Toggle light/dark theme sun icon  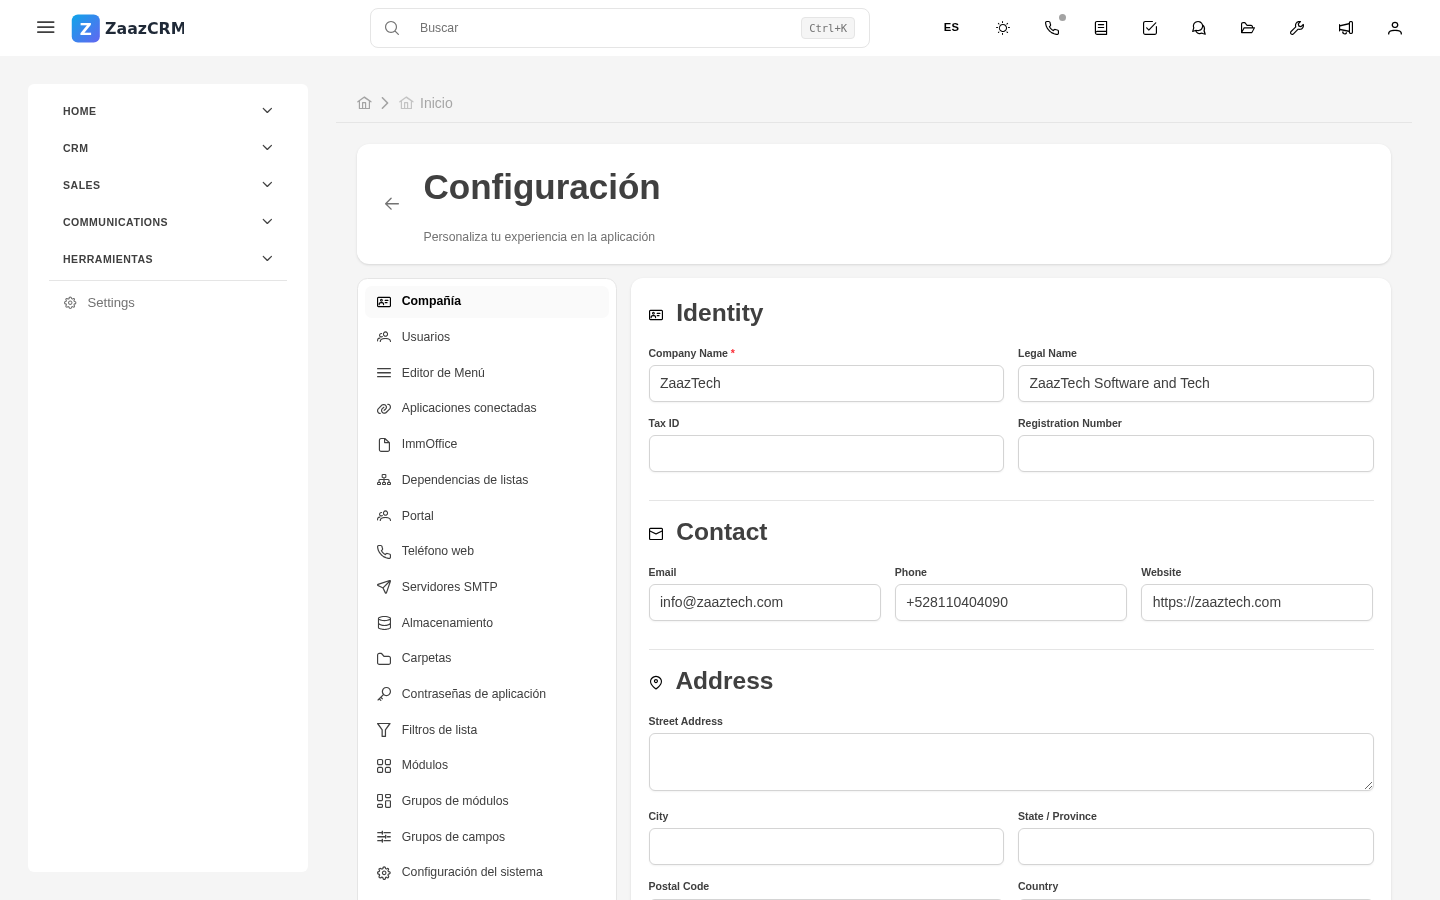(x=1003, y=28)
